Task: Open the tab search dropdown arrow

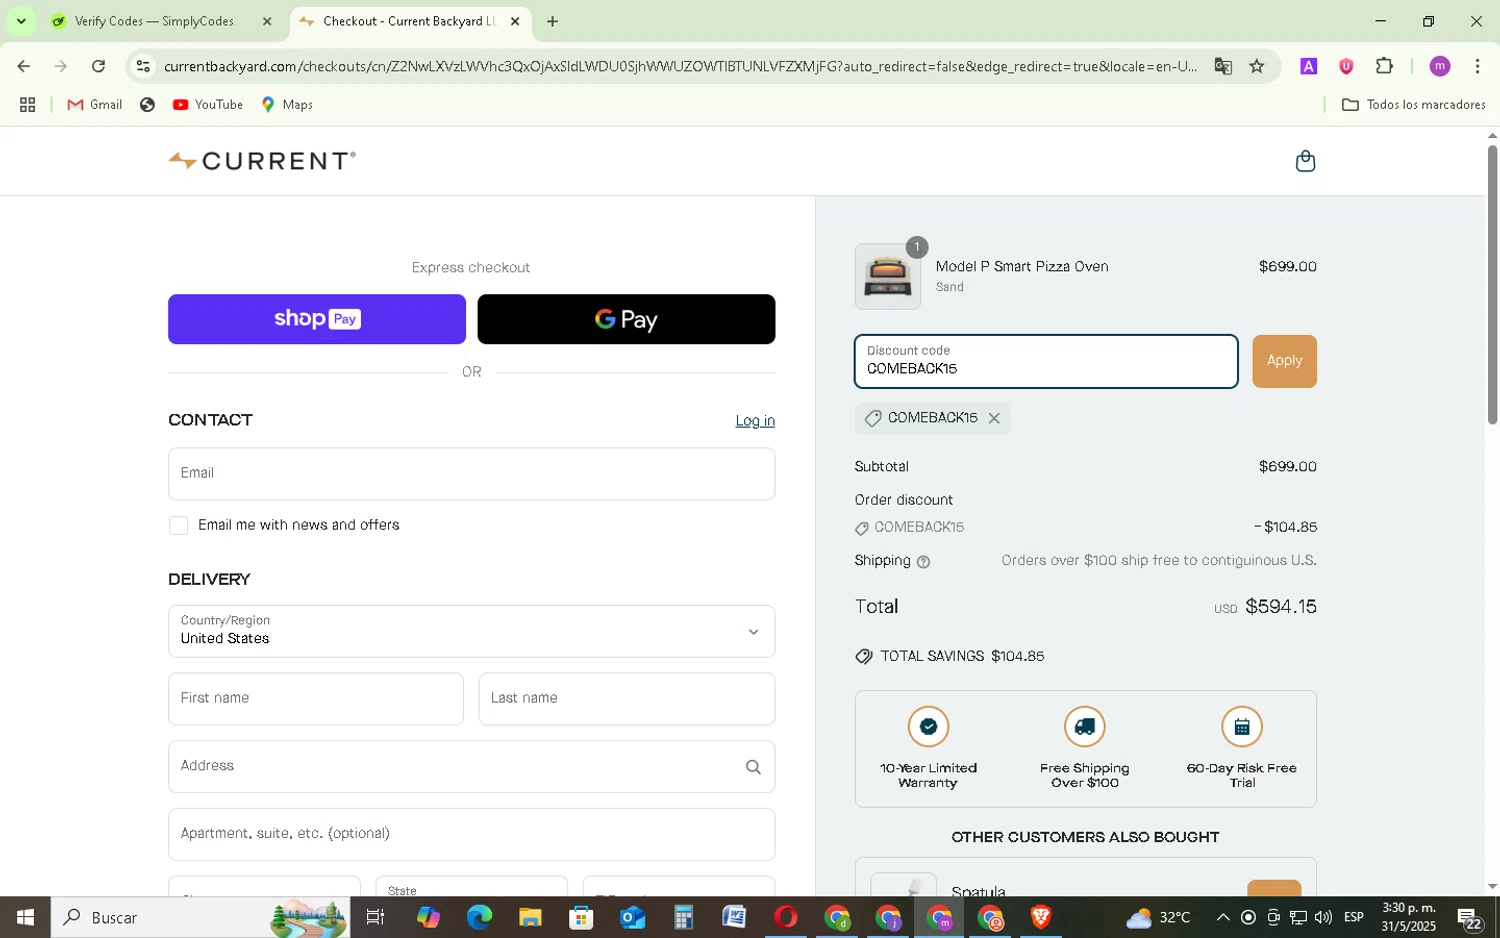Action: (21, 21)
